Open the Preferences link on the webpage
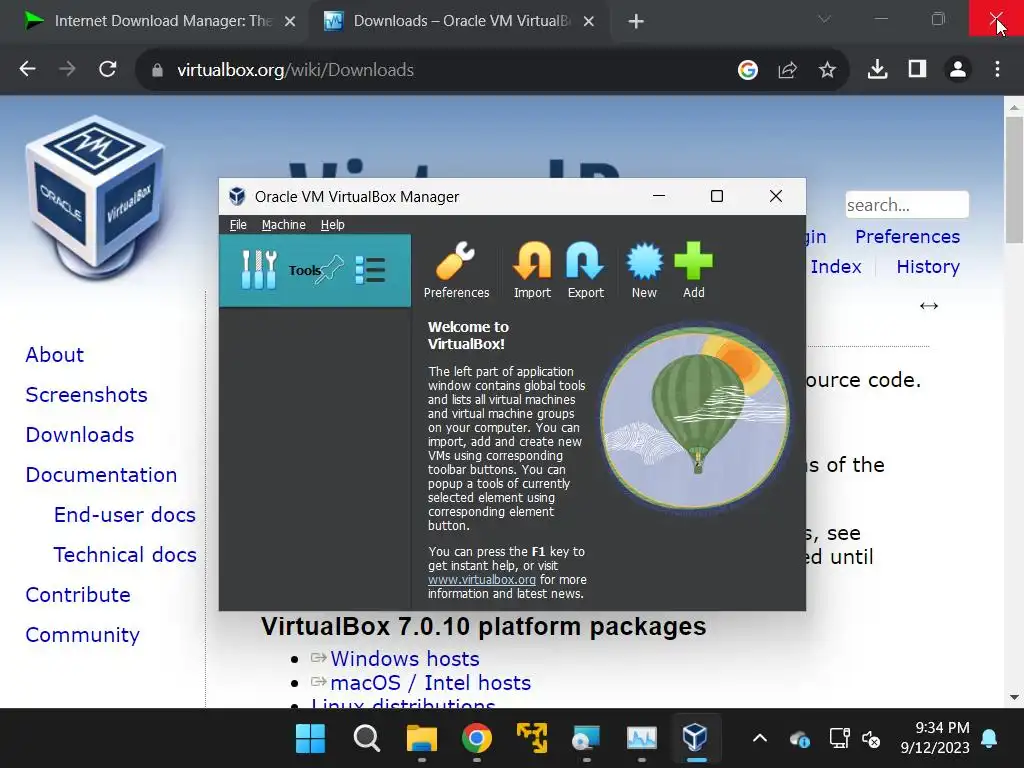Screen dimensions: 1024x768 [x=907, y=236]
